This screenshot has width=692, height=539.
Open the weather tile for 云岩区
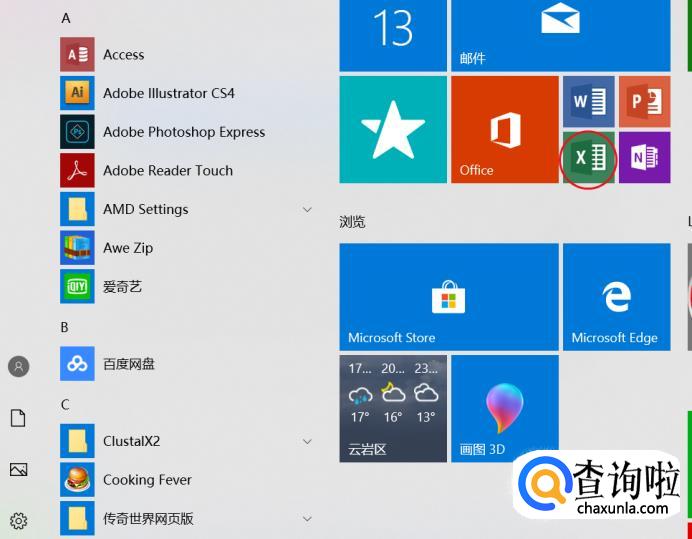pyautogui.click(x=393, y=409)
